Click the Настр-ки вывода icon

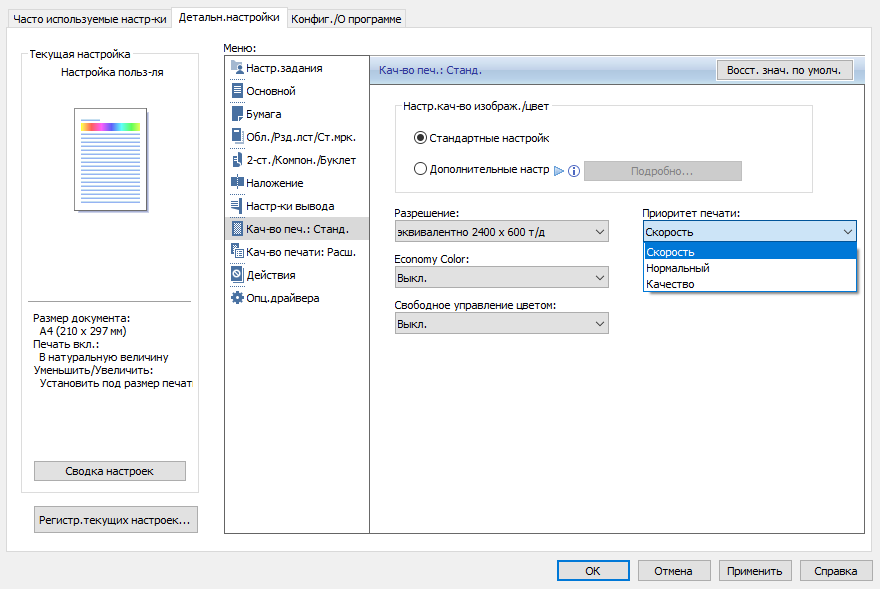click(237, 206)
